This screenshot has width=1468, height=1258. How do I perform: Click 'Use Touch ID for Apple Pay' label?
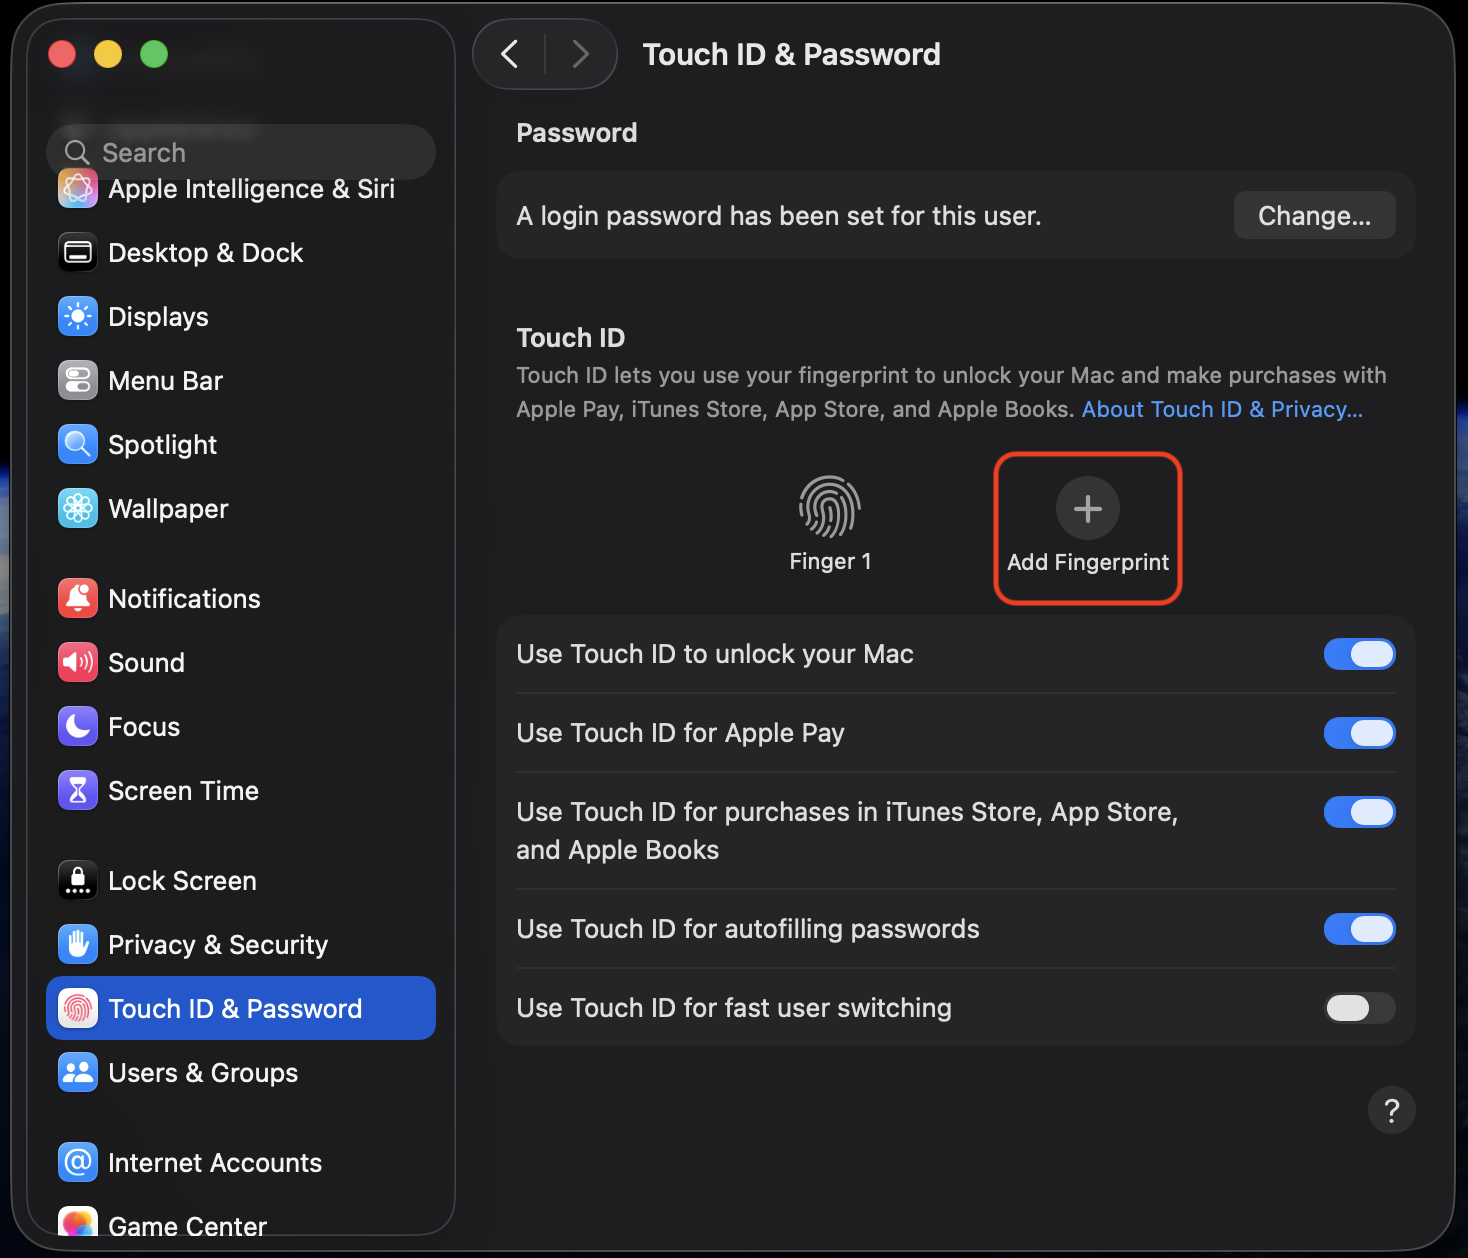(681, 733)
